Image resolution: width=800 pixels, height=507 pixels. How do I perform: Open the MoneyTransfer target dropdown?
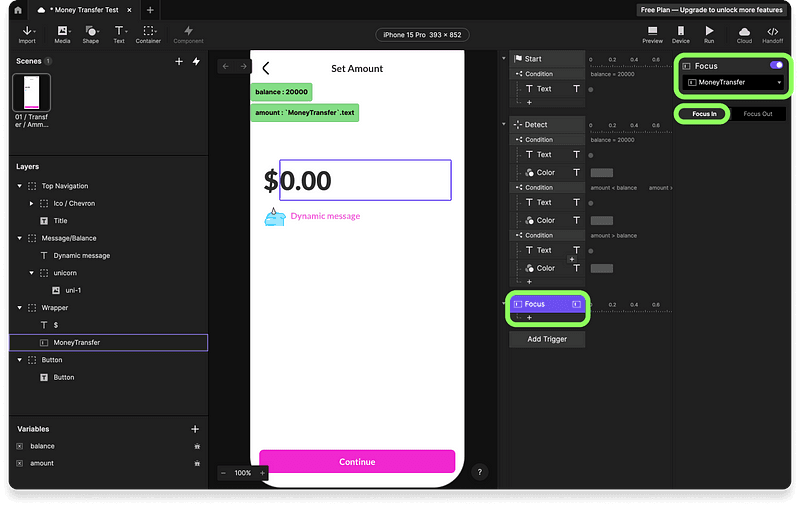pyautogui.click(x=734, y=82)
